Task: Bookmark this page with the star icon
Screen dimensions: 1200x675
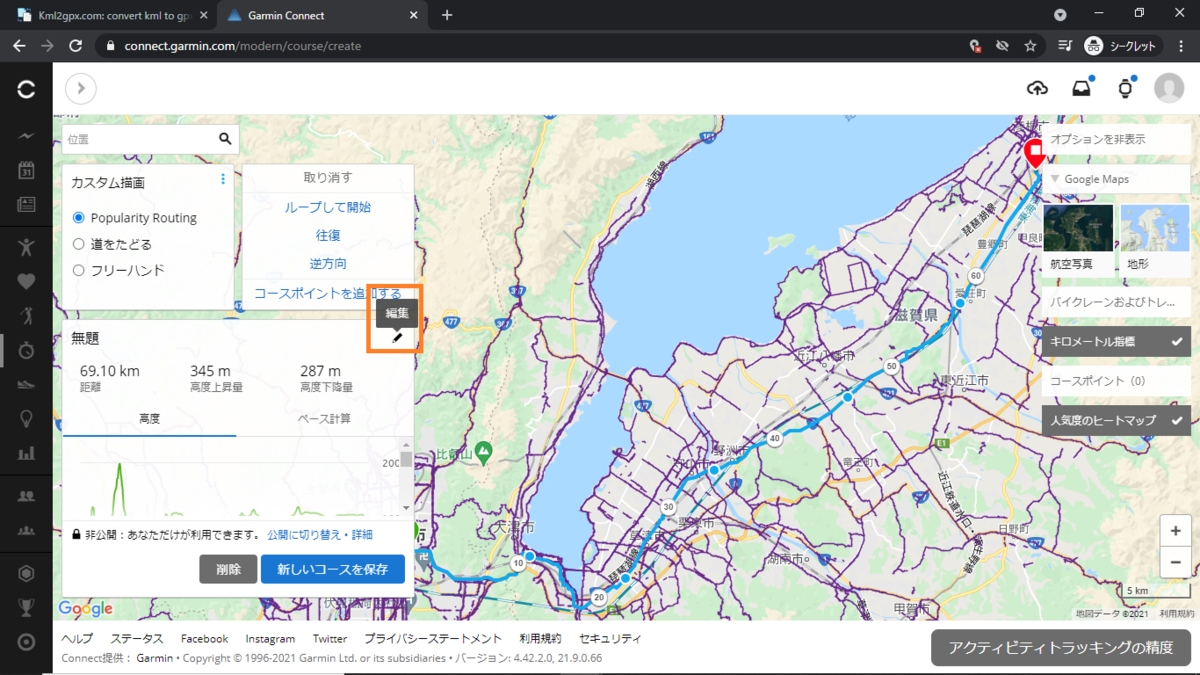Action: point(1030,46)
